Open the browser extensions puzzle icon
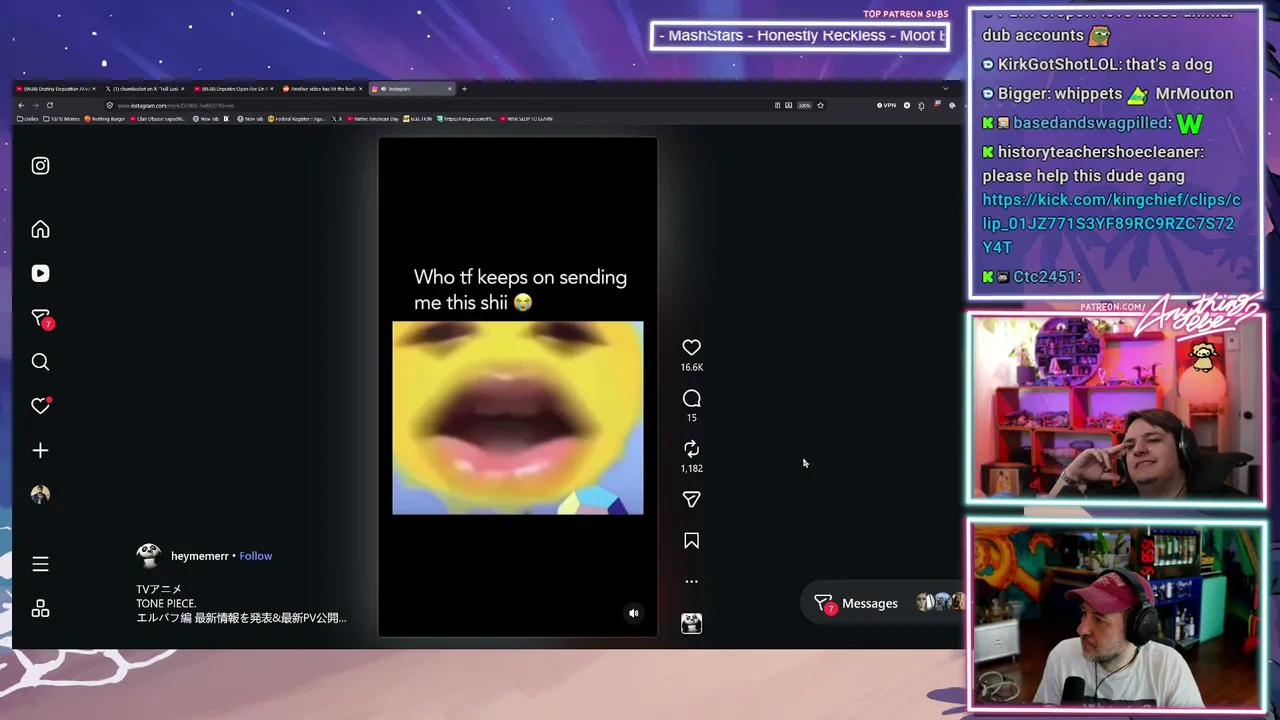This screenshot has height=720, width=1280. (x=921, y=105)
